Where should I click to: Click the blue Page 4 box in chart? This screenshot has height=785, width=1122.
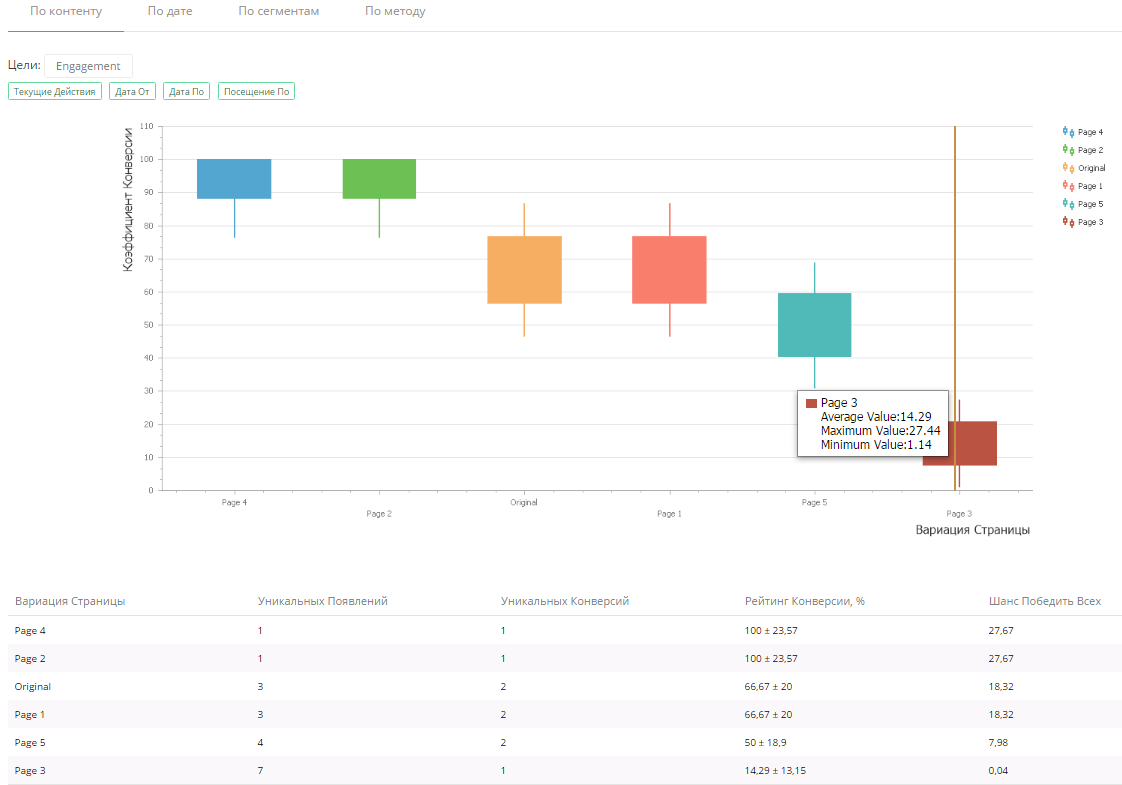234,179
